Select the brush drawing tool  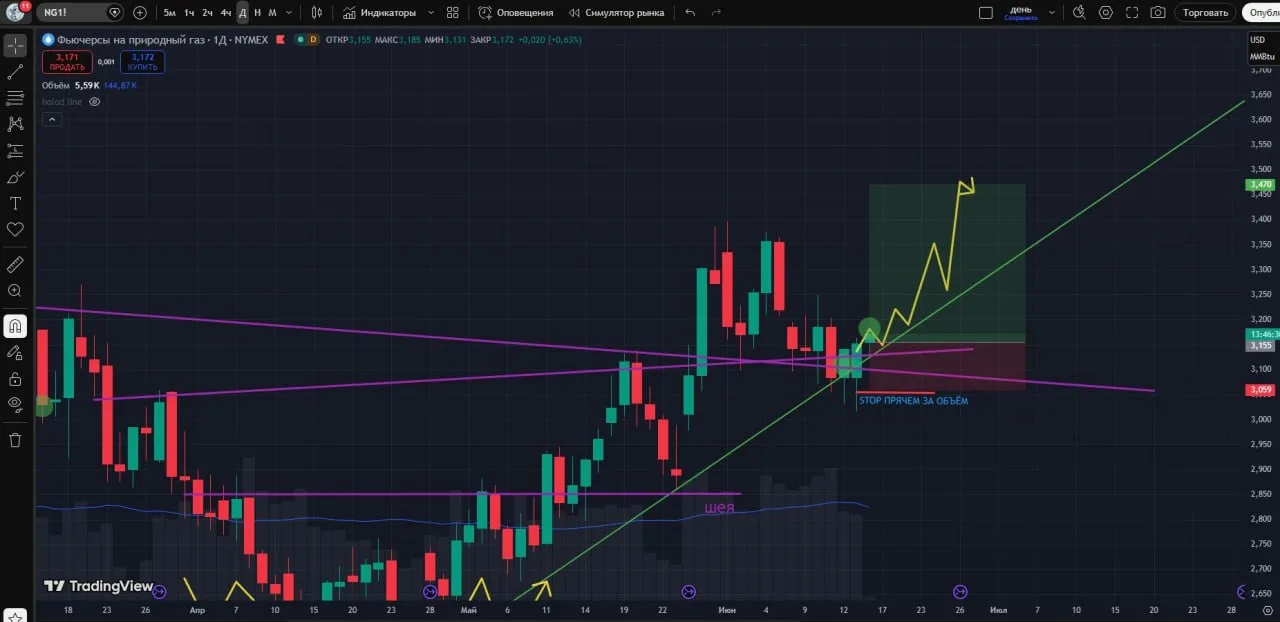click(x=15, y=177)
